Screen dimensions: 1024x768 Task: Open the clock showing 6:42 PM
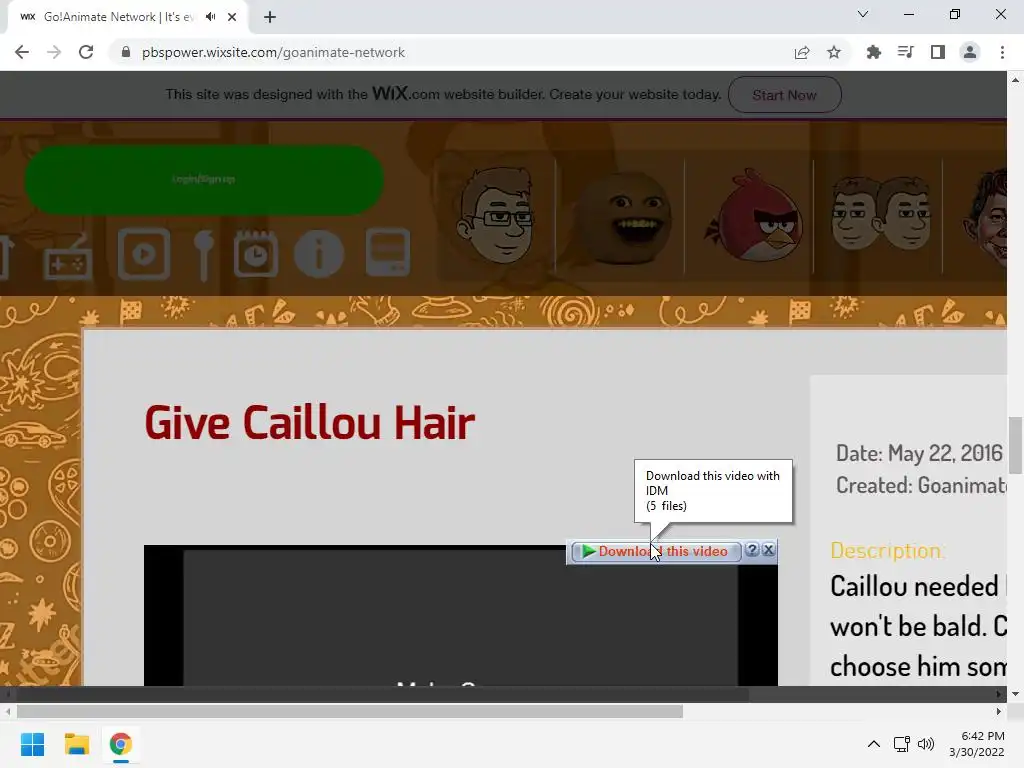[x=976, y=744]
